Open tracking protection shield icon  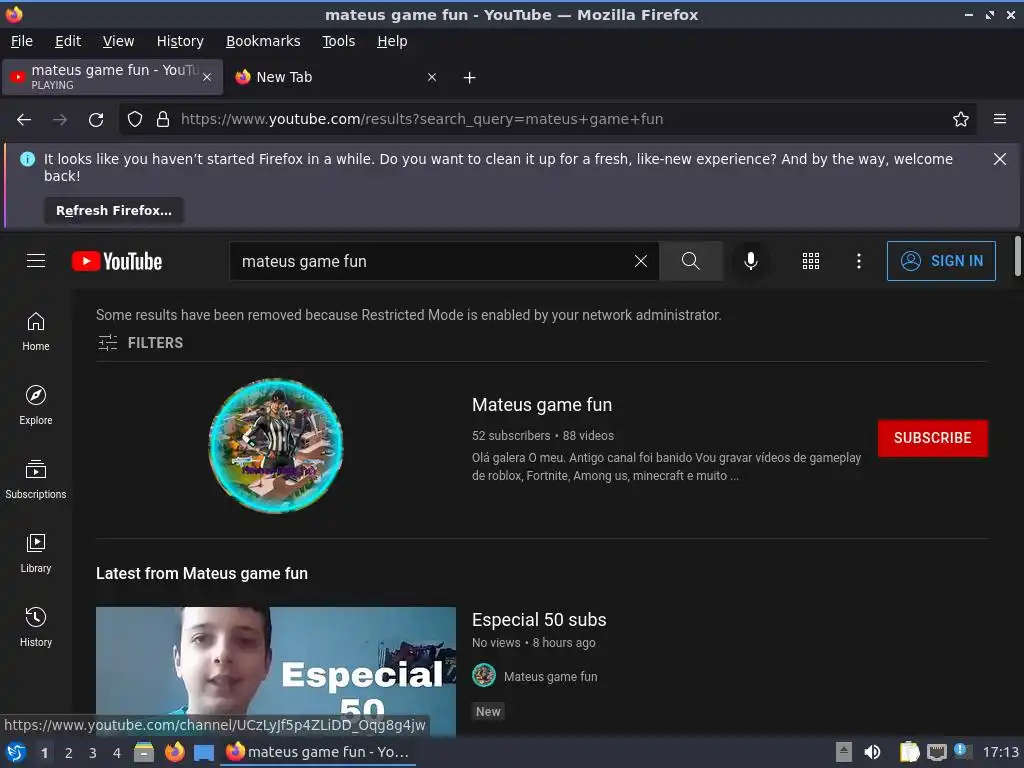click(135, 120)
